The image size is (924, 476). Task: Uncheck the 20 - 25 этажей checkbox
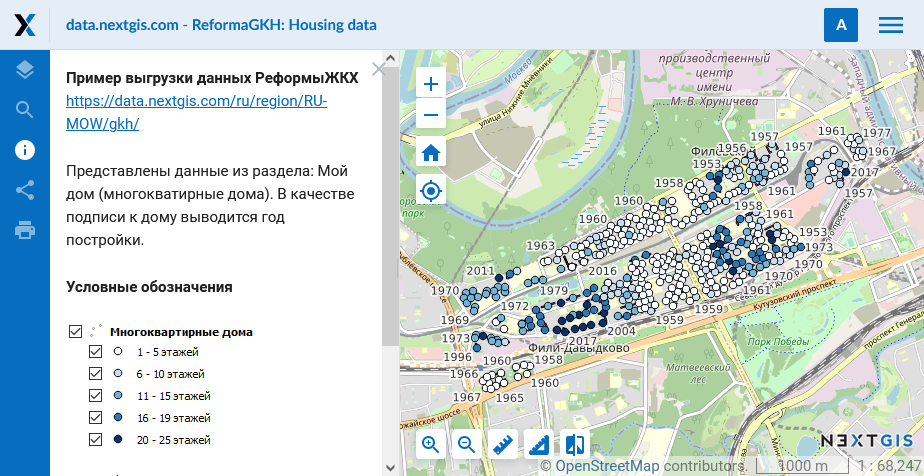coord(95,439)
